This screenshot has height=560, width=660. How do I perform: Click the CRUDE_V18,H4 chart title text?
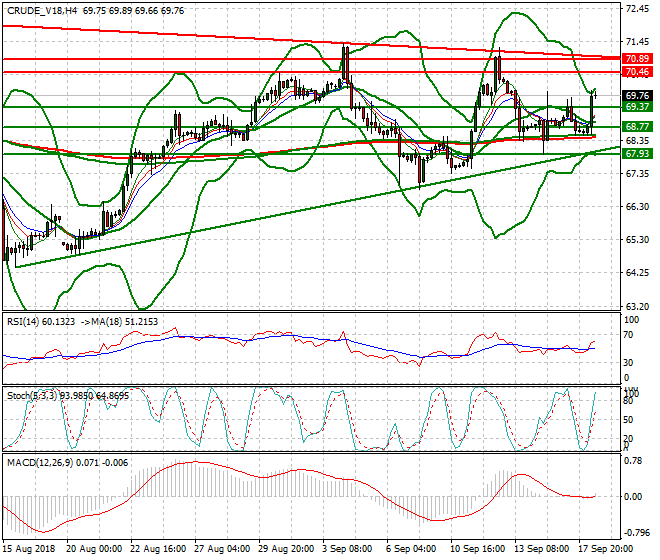(x=42, y=11)
